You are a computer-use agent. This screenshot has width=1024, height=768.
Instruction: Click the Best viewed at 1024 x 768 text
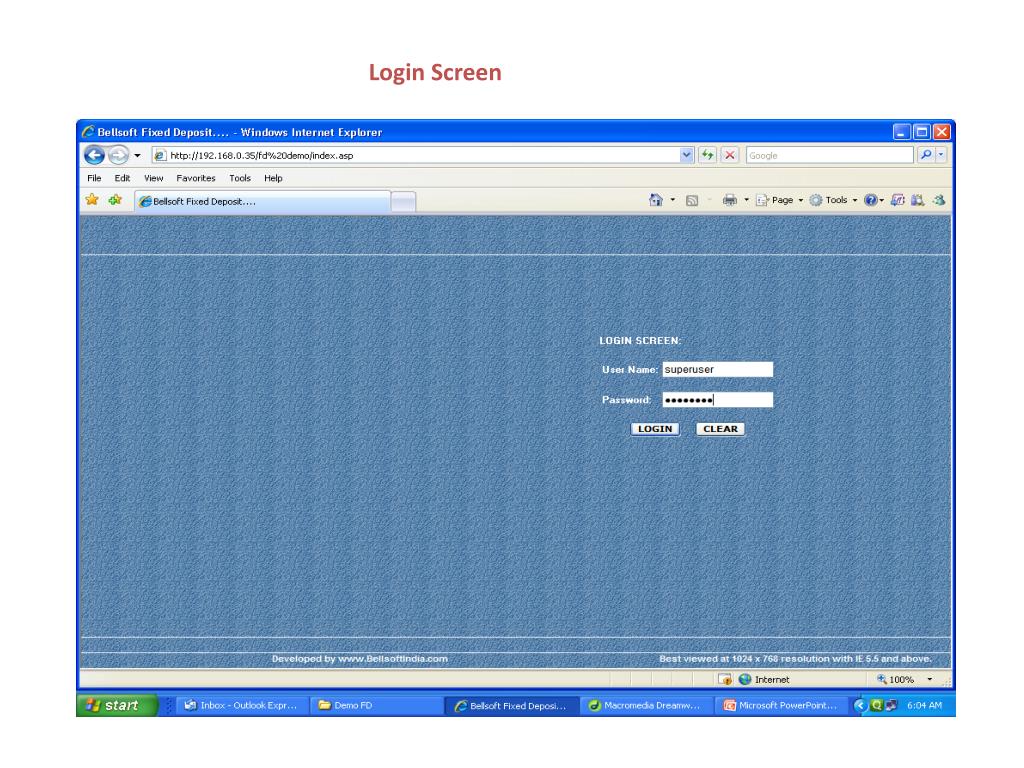[795, 659]
